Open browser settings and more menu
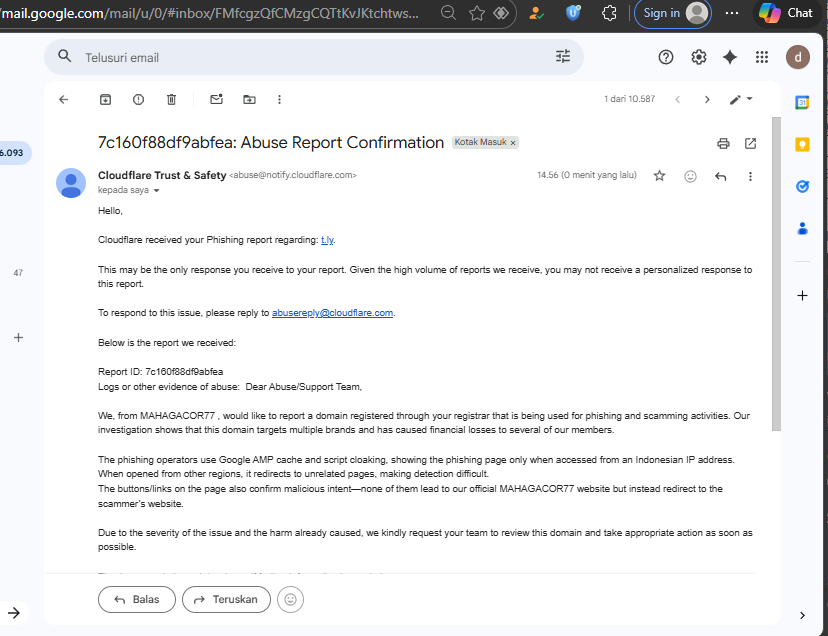The height and width of the screenshot is (636, 828). (732, 13)
